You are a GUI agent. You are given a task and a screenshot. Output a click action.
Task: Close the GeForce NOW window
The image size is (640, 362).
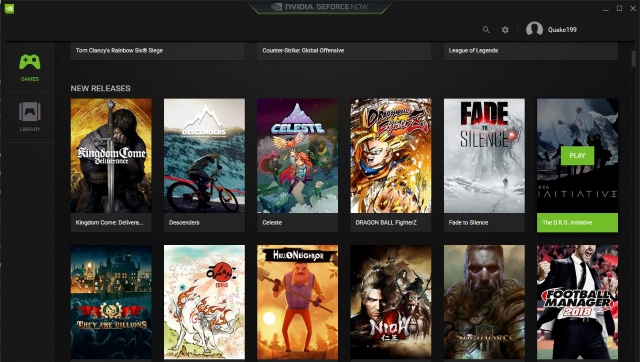pyautogui.click(x=633, y=8)
